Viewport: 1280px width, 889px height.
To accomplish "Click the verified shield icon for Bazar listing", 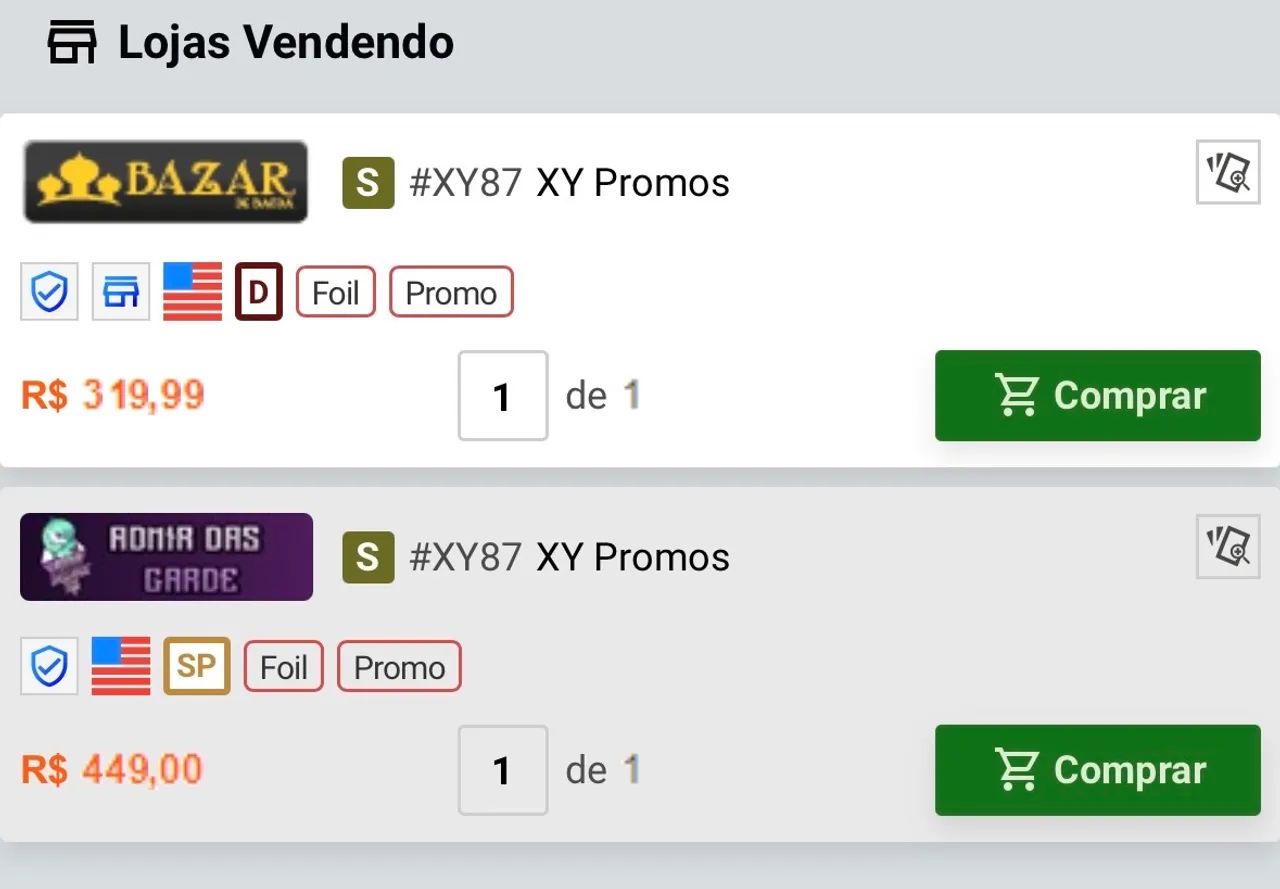I will pyautogui.click(x=50, y=292).
